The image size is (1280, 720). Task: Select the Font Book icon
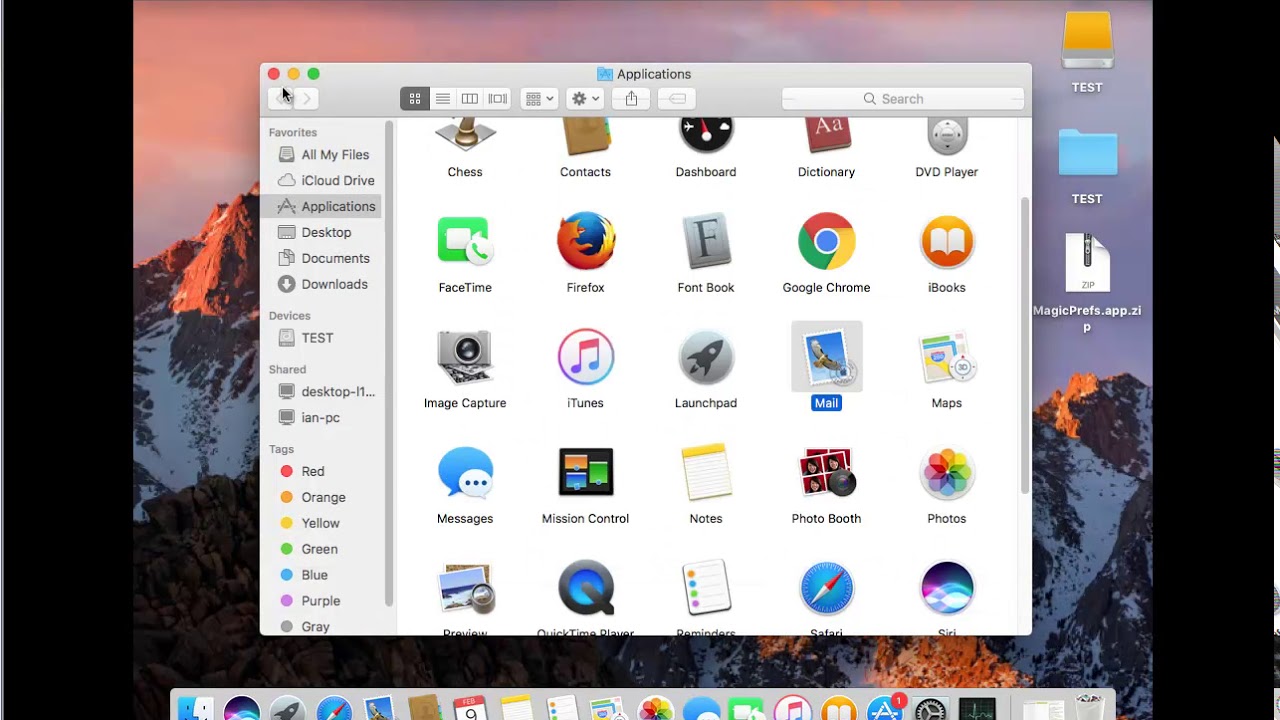[x=706, y=242]
